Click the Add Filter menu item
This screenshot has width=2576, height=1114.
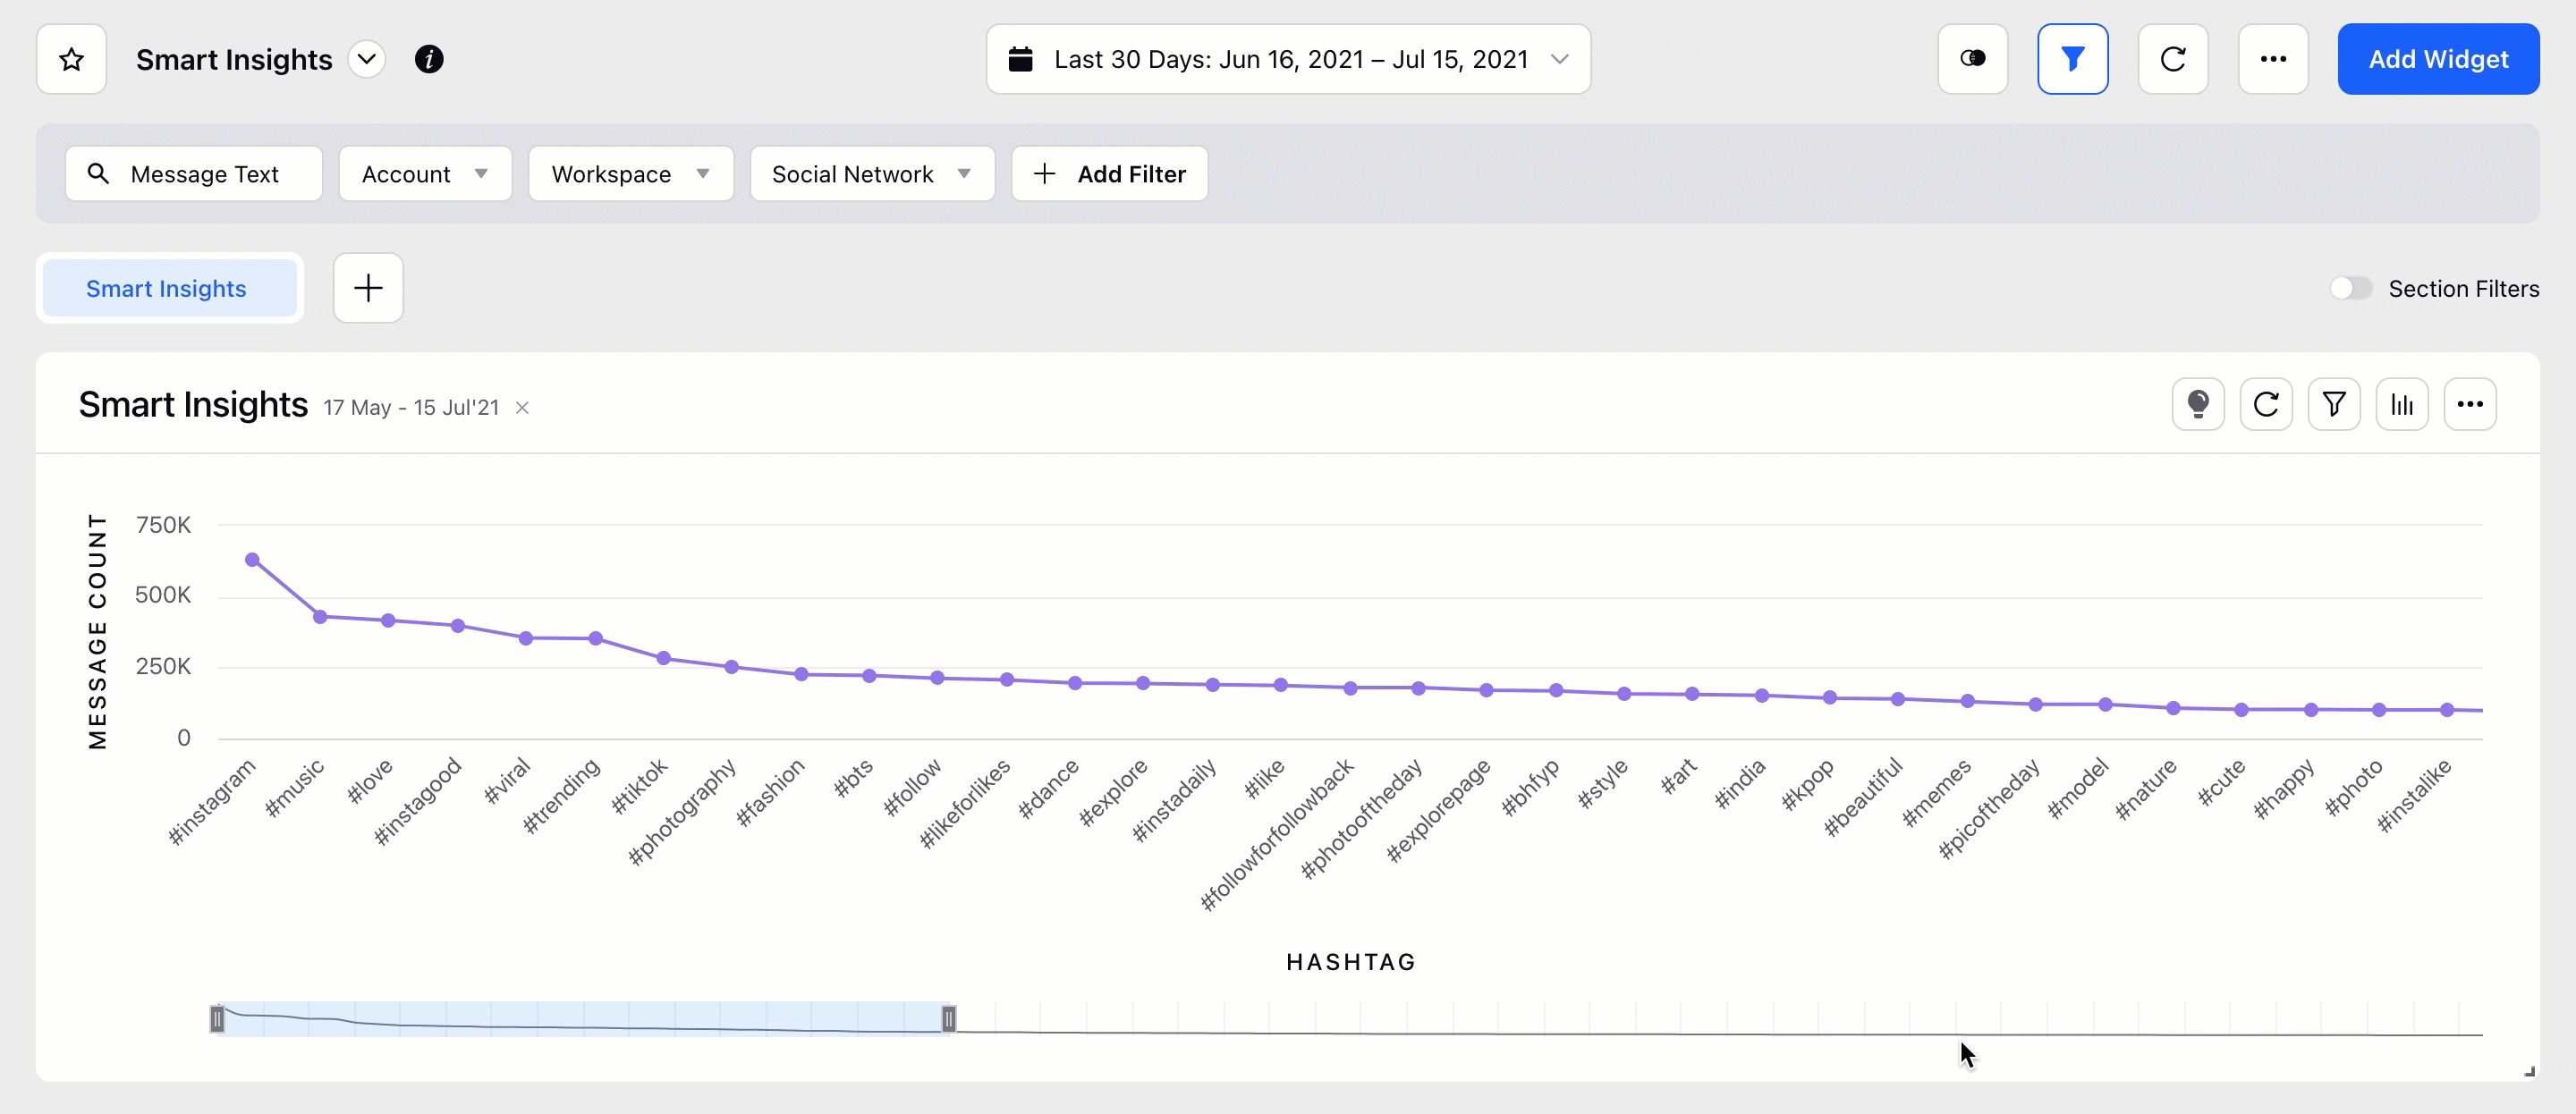1109,173
